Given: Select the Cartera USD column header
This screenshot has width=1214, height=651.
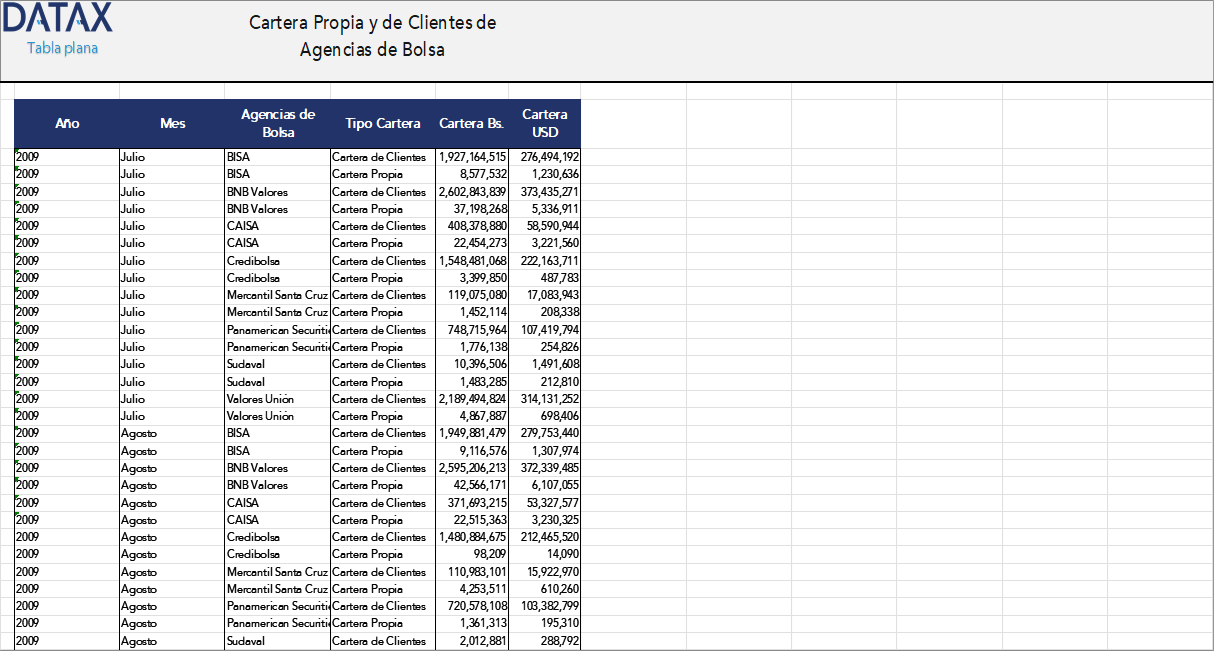Looking at the screenshot, I should click(x=545, y=123).
